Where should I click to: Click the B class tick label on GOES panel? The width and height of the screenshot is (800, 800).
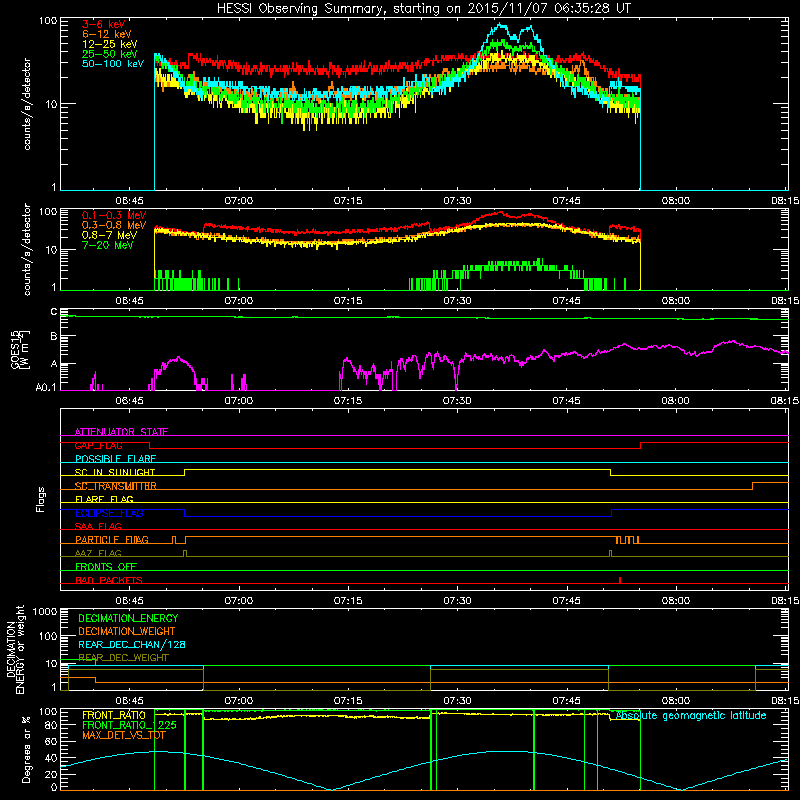tap(54, 337)
